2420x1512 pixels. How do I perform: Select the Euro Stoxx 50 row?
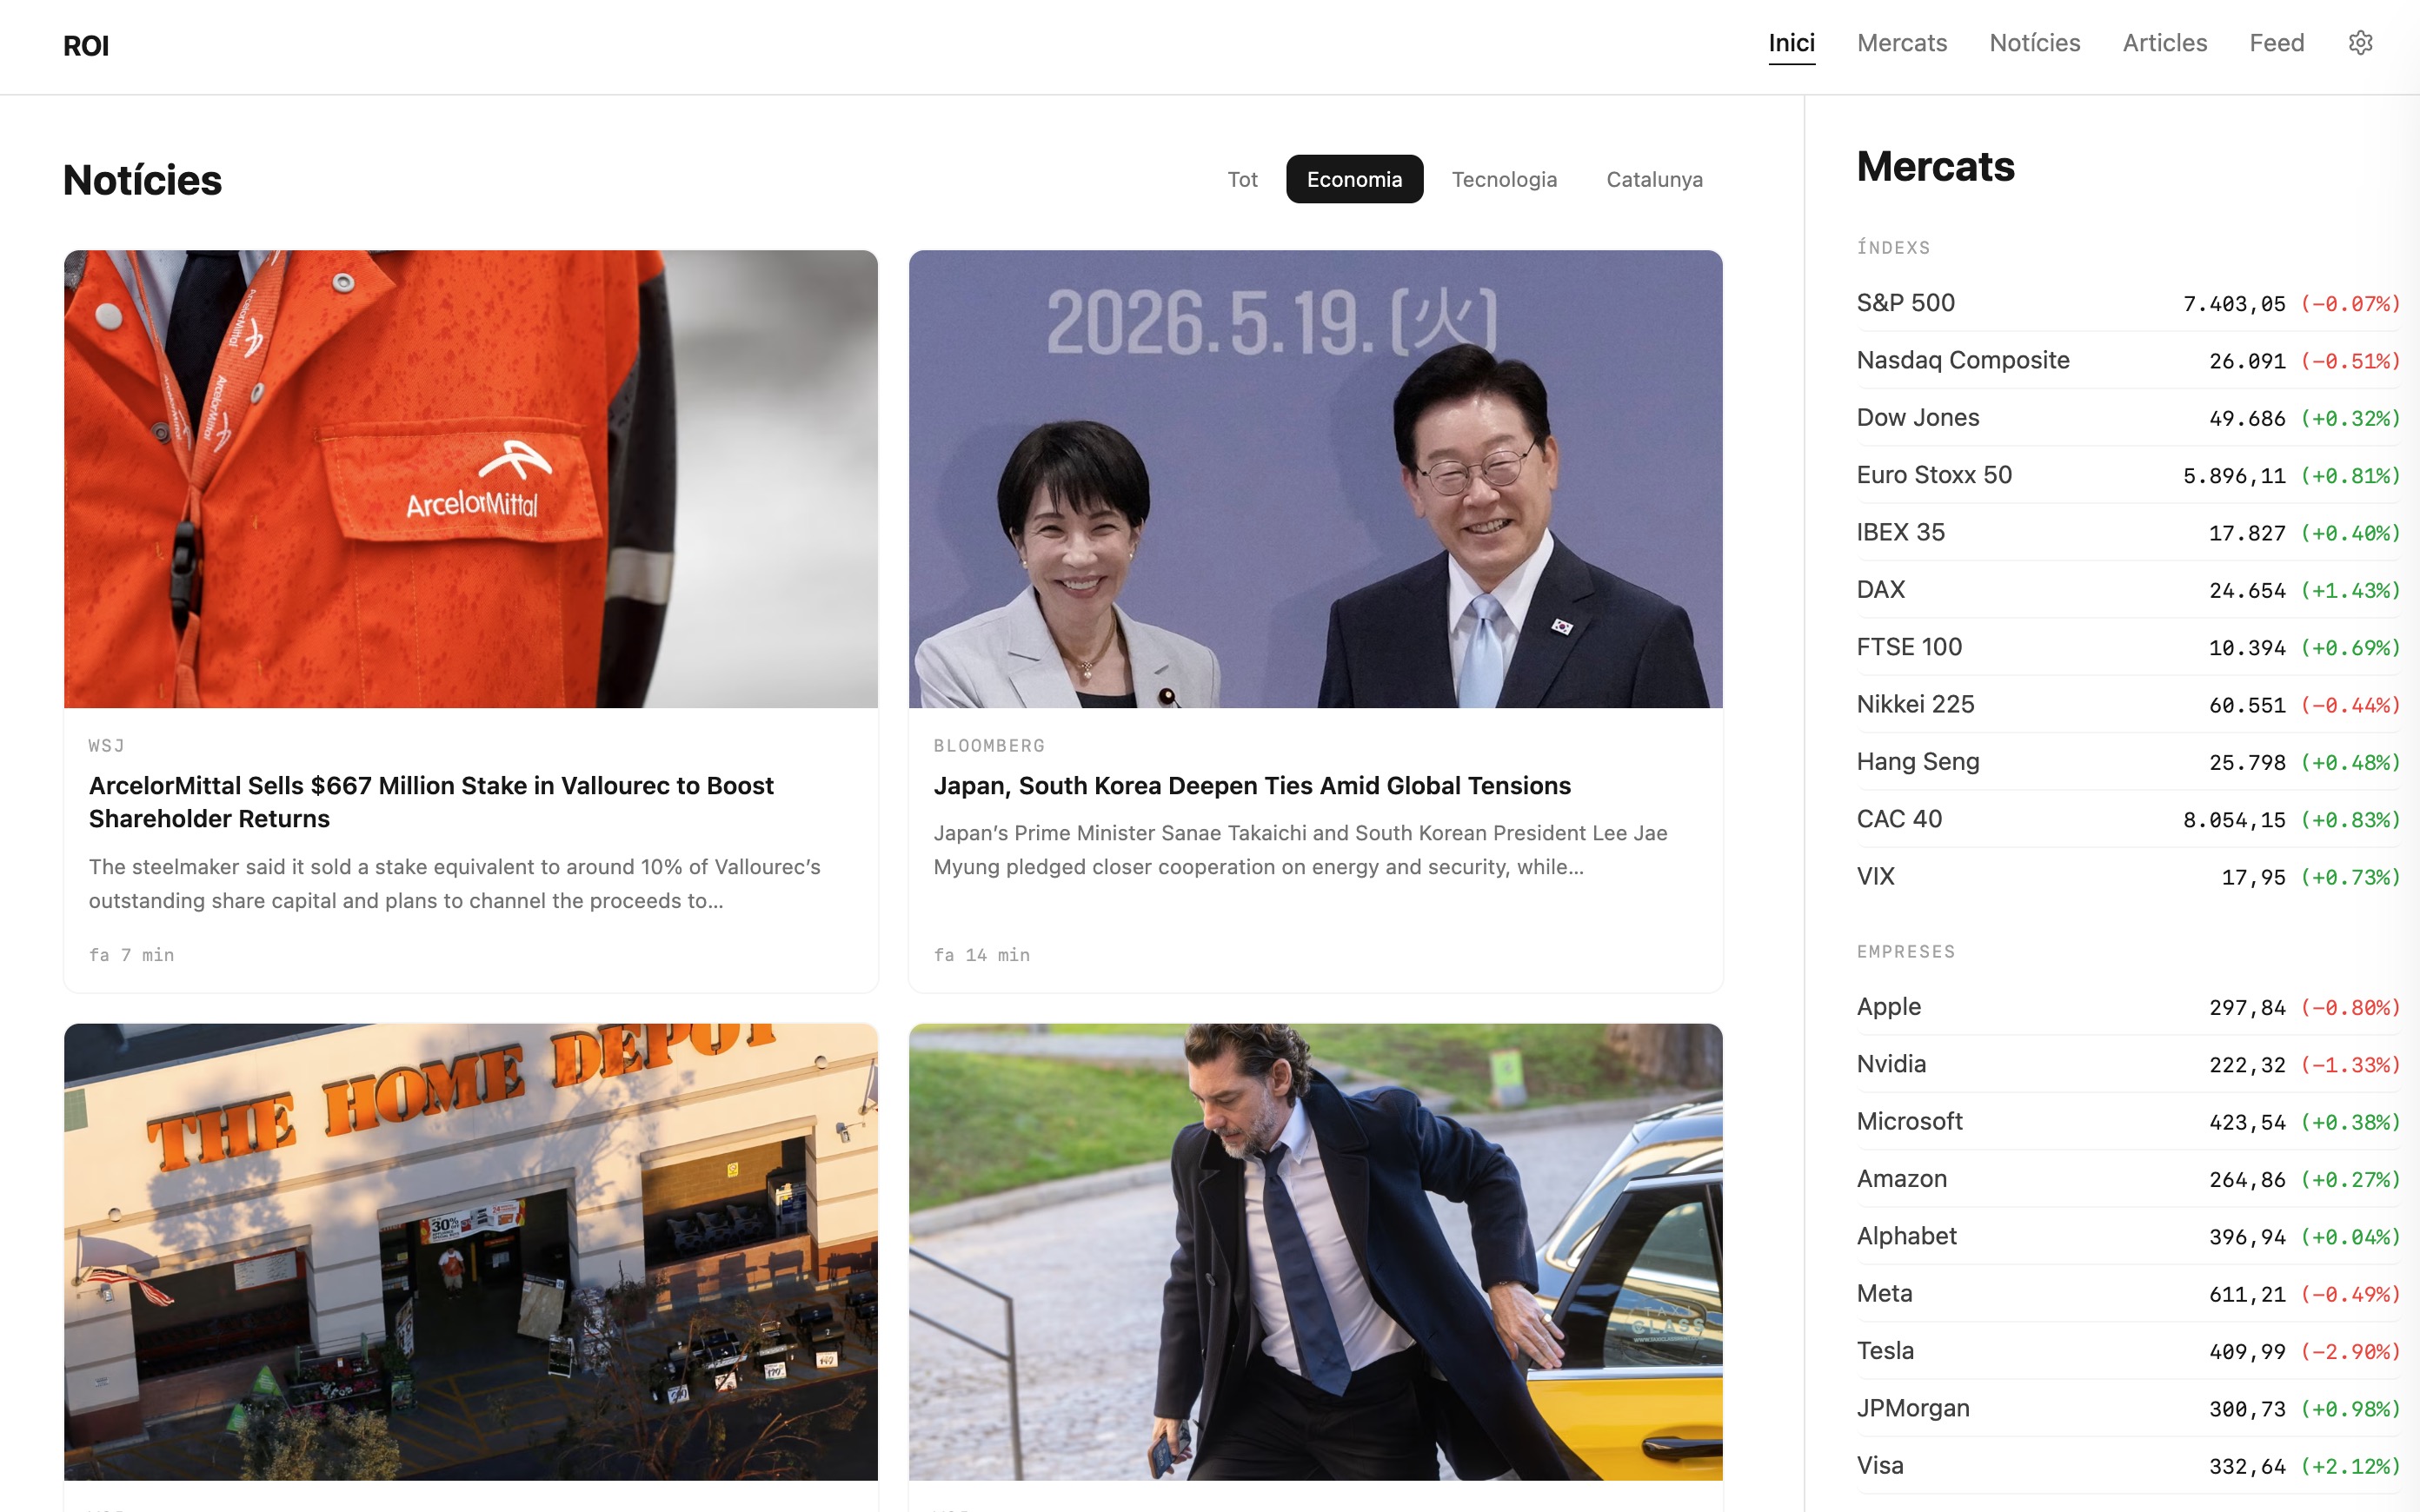pos(2128,475)
